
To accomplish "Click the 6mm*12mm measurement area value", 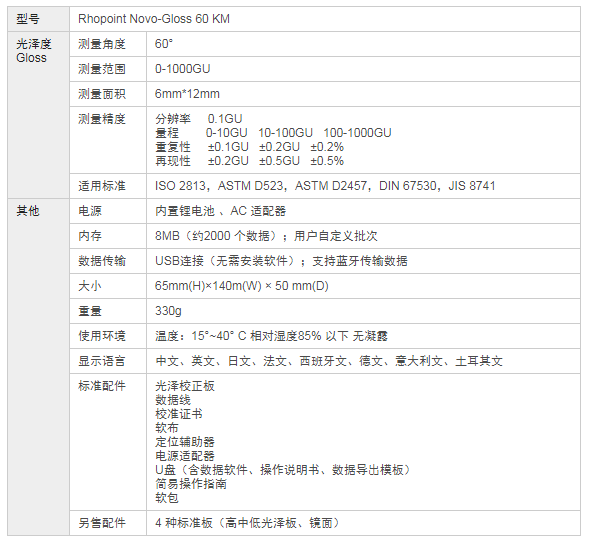I will [187, 94].
